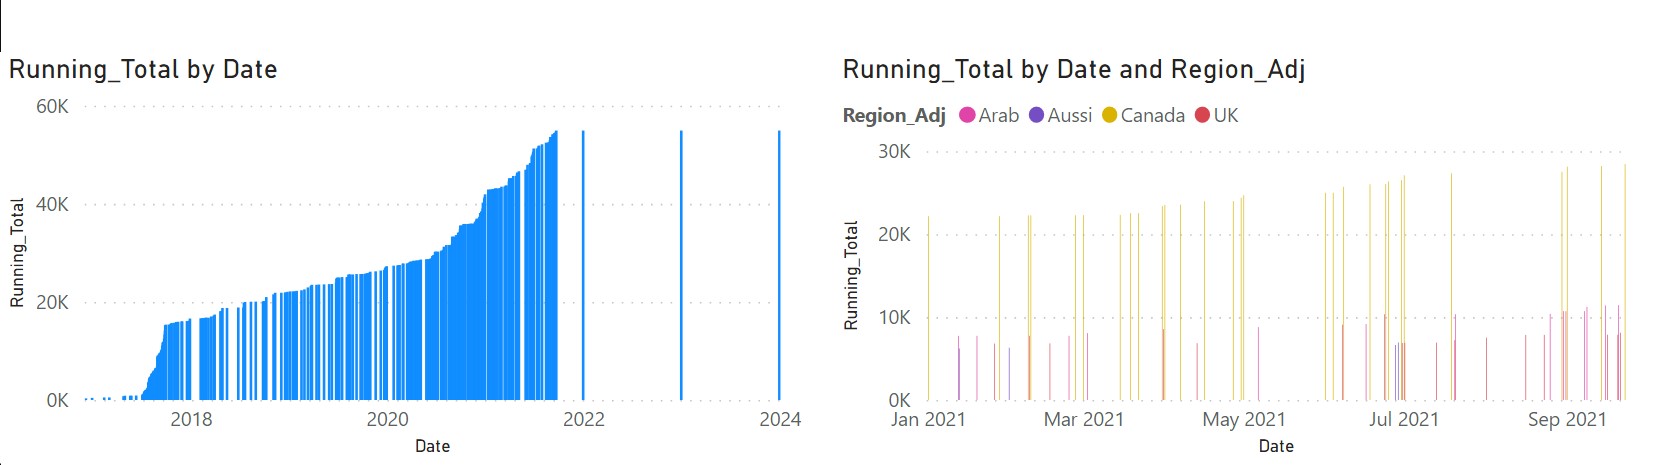Screen dimensions: 1667x465
Task: Select the Canada legend label
Action: [1153, 115]
